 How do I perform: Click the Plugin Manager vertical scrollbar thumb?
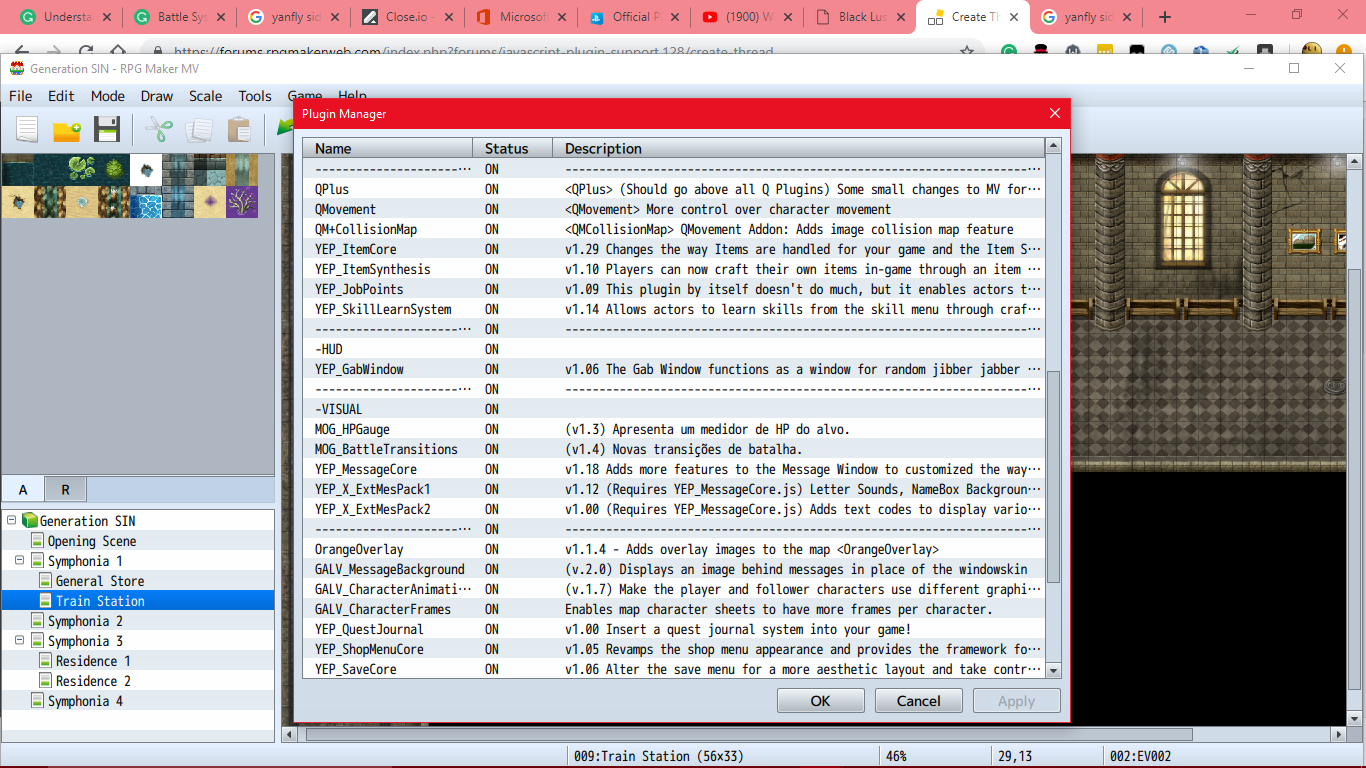pos(1053,476)
